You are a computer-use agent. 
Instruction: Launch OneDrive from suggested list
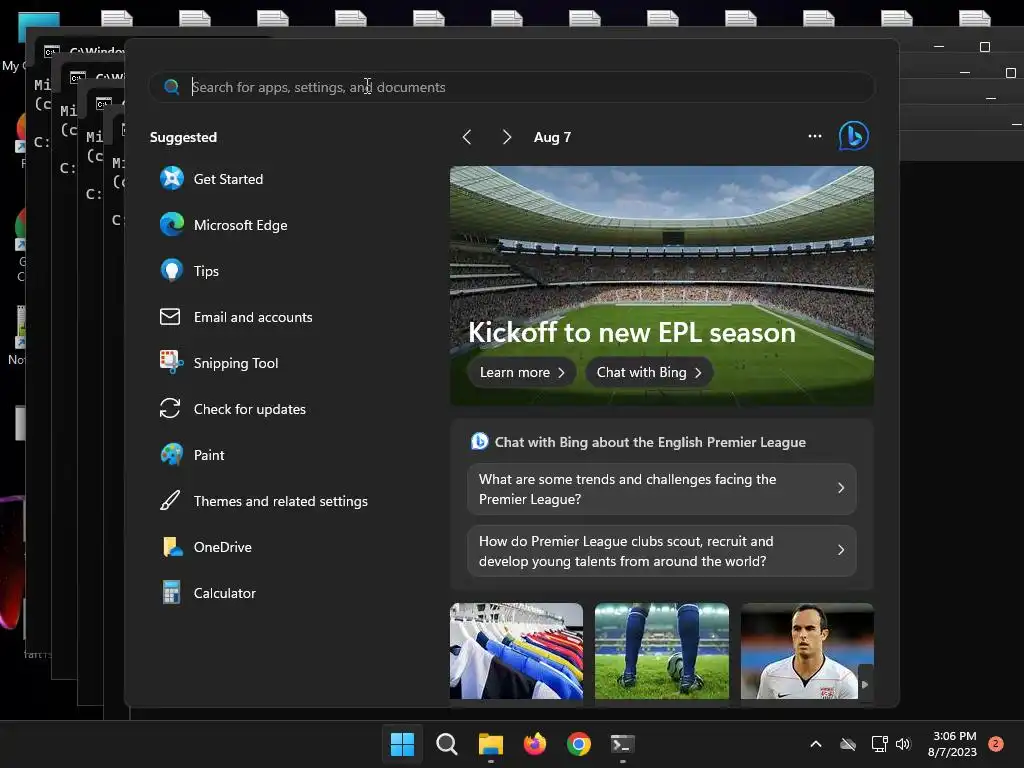pyautogui.click(x=206, y=547)
